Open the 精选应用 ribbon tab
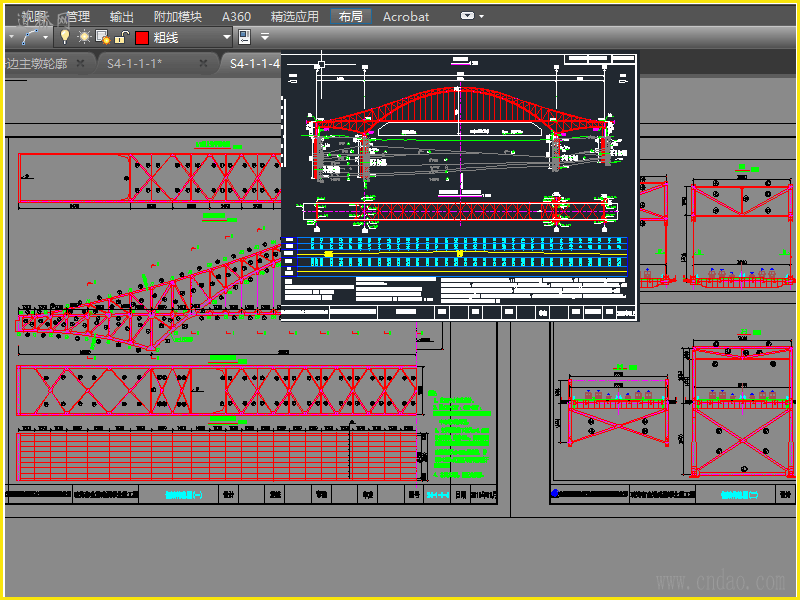Image resolution: width=800 pixels, height=600 pixels. (294, 16)
